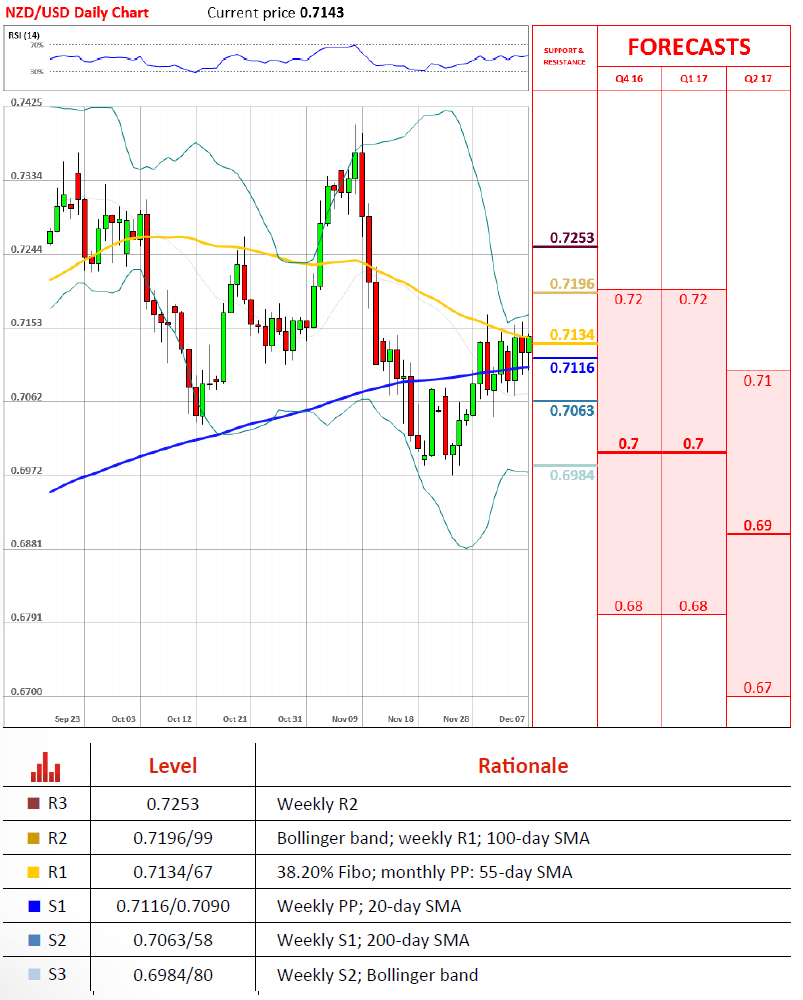Viewport: 803px width, 1000px height.
Task: Click the Weekly S1; 200-day SMA rationale
Action: pos(373,941)
